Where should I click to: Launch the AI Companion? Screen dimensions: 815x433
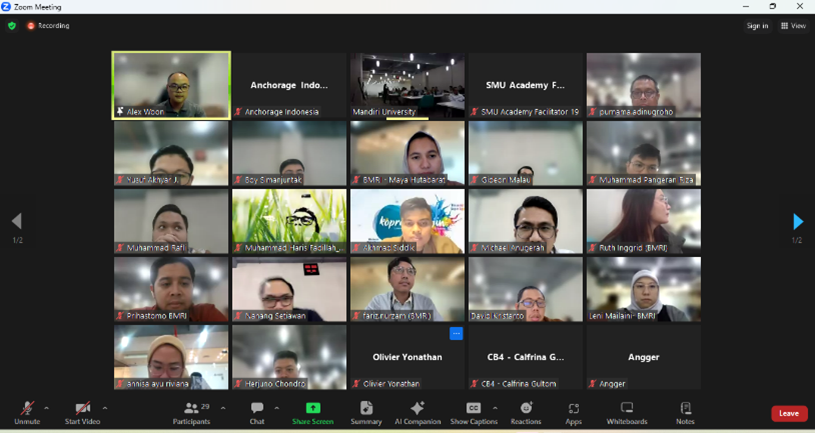point(417,412)
